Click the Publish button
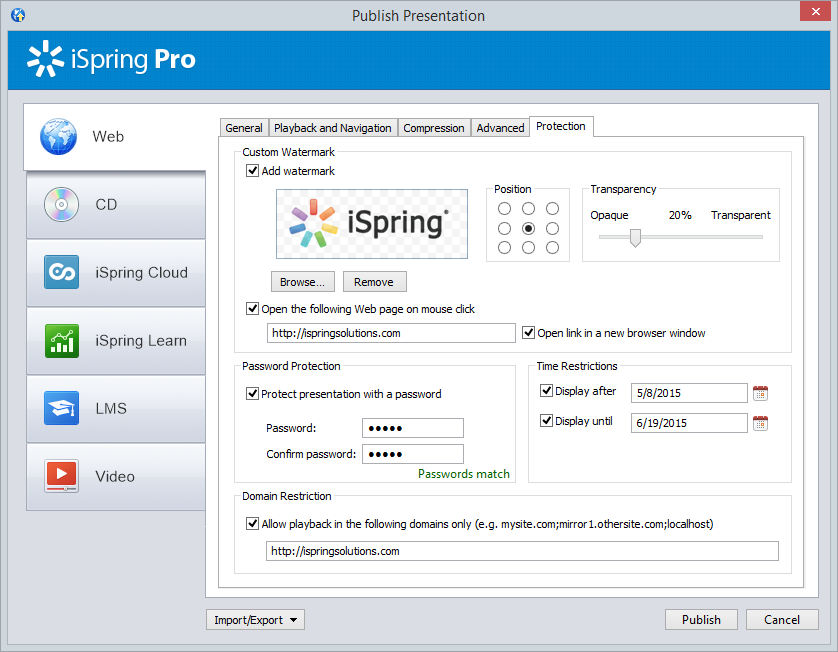The height and width of the screenshot is (652, 838). pyautogui.click(x=701, y=620)
